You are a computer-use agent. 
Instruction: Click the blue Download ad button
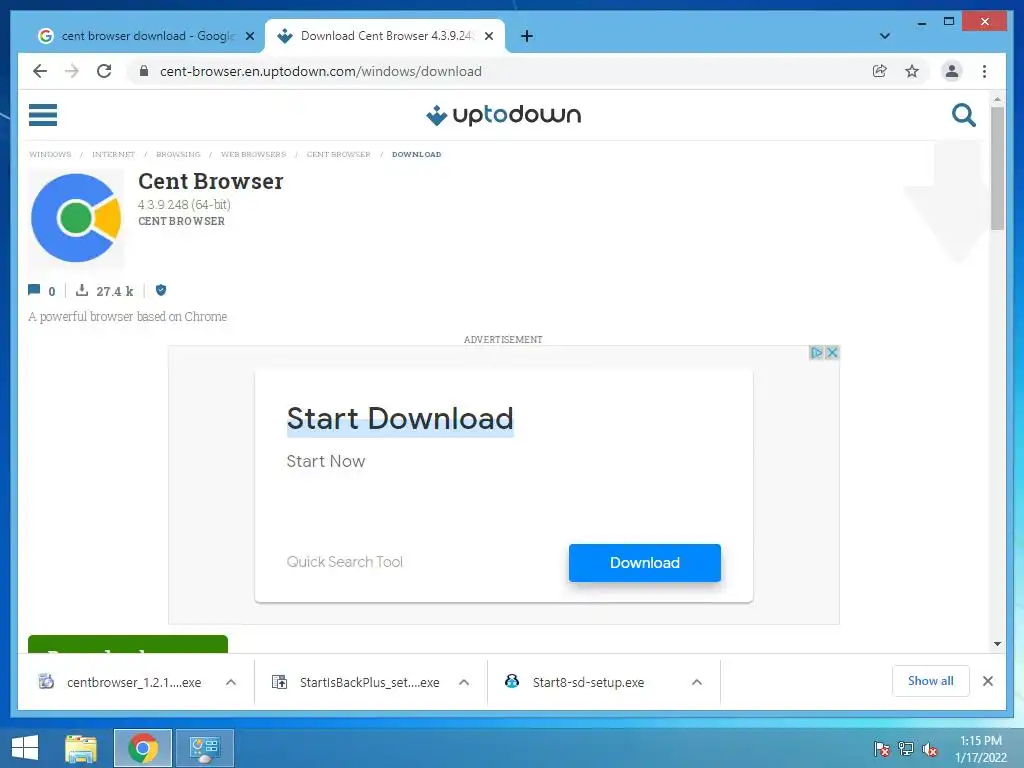645,563
